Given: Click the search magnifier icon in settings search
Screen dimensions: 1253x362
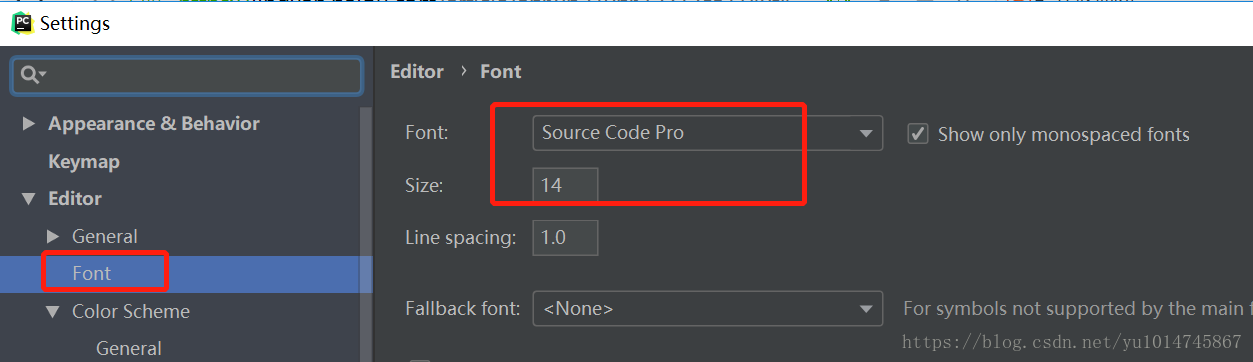Looking at the screenshot, I should click(x=33, y=75).
